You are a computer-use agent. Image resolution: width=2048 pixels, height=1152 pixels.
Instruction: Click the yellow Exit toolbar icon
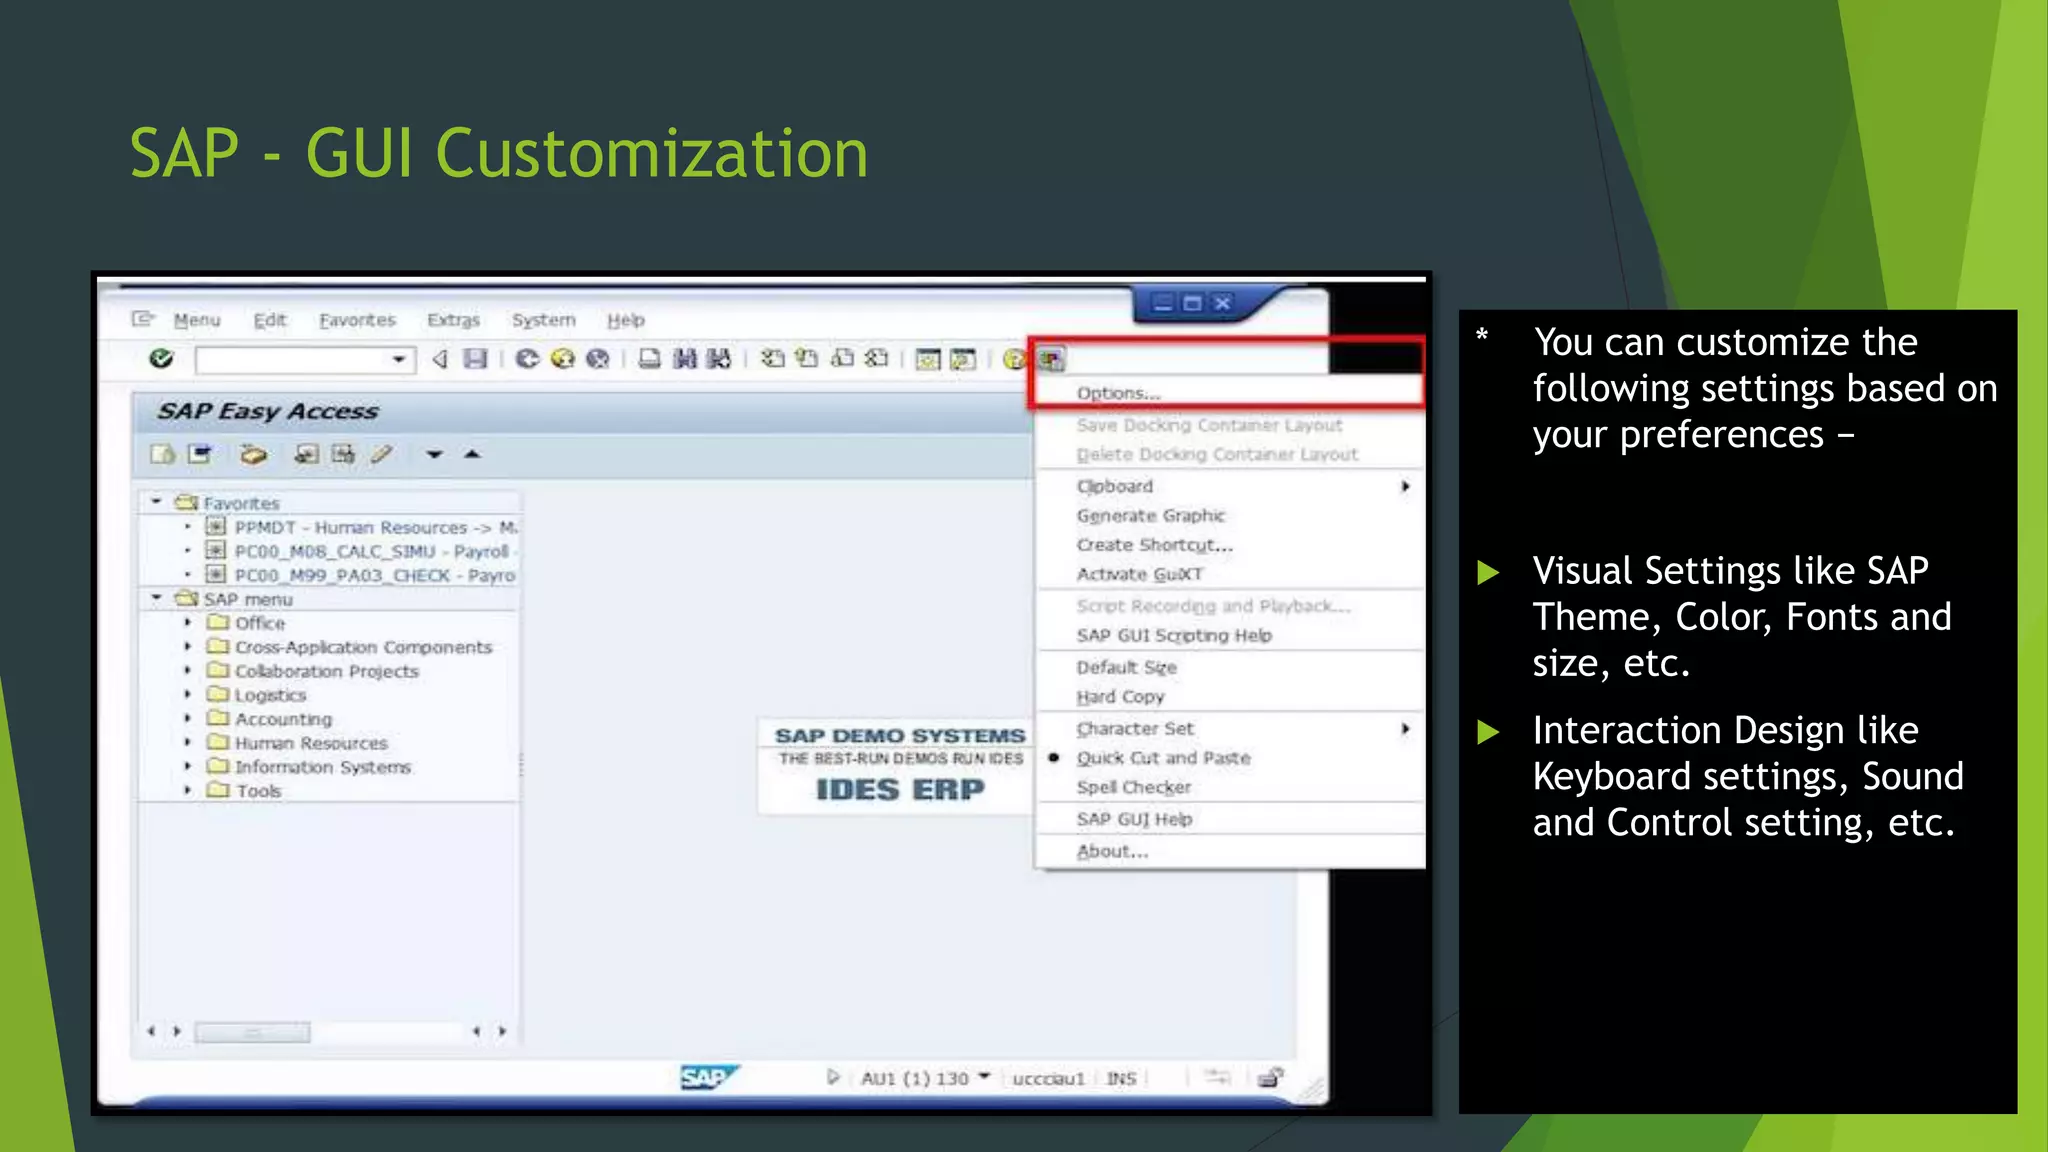tap(562, 358)
